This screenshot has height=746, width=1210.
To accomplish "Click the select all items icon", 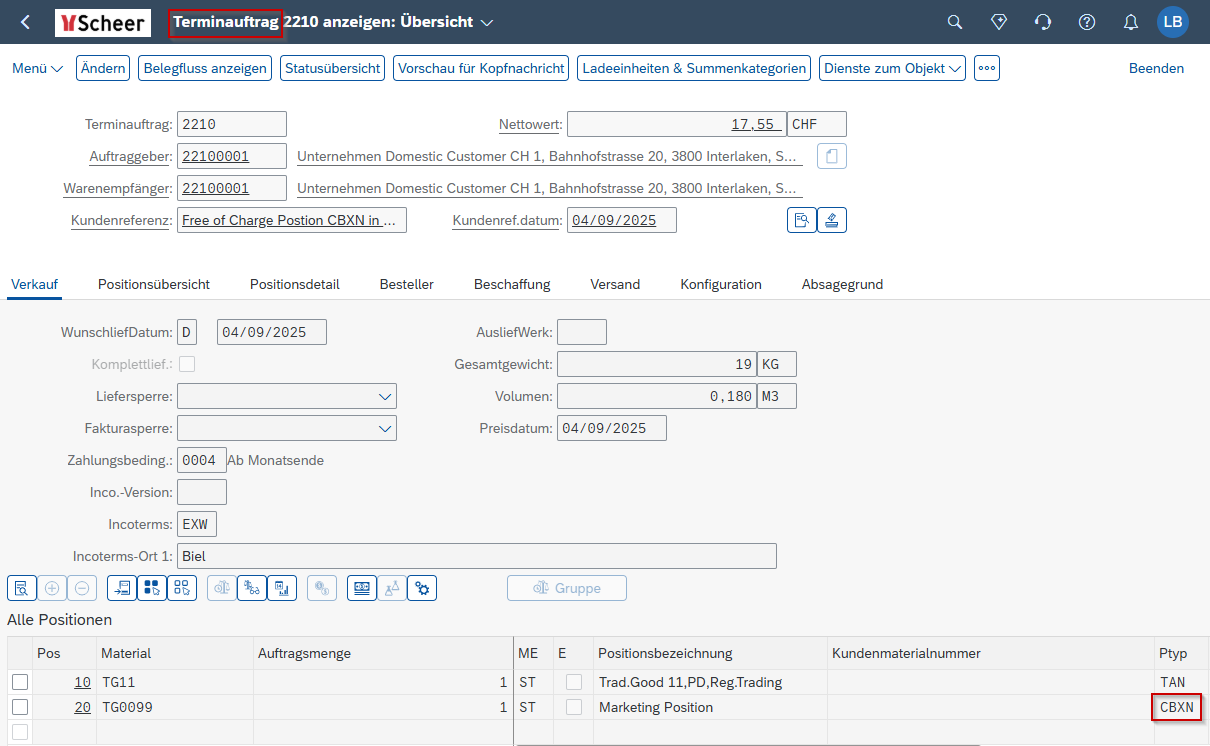I will coord(152,588).
